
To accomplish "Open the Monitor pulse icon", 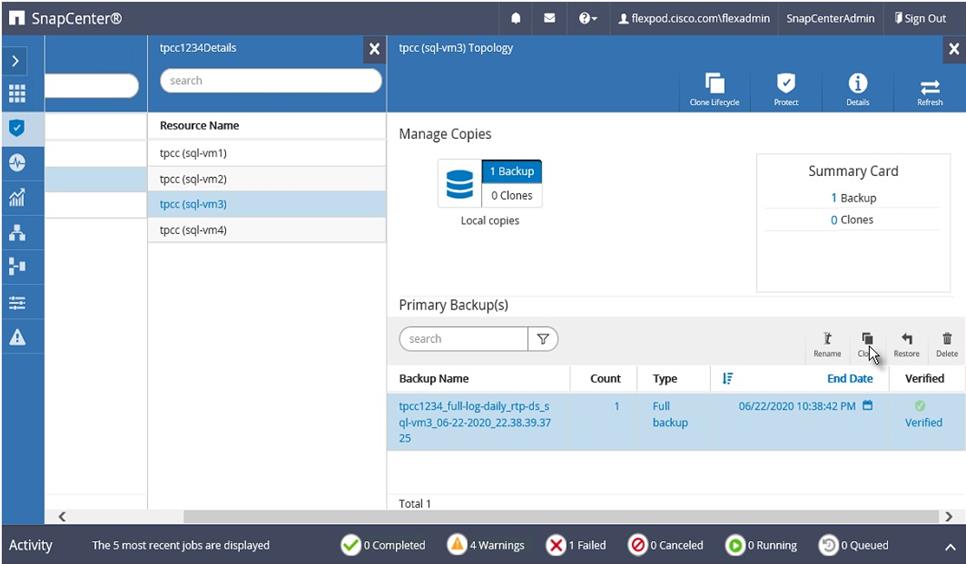I will coord(17,162).
